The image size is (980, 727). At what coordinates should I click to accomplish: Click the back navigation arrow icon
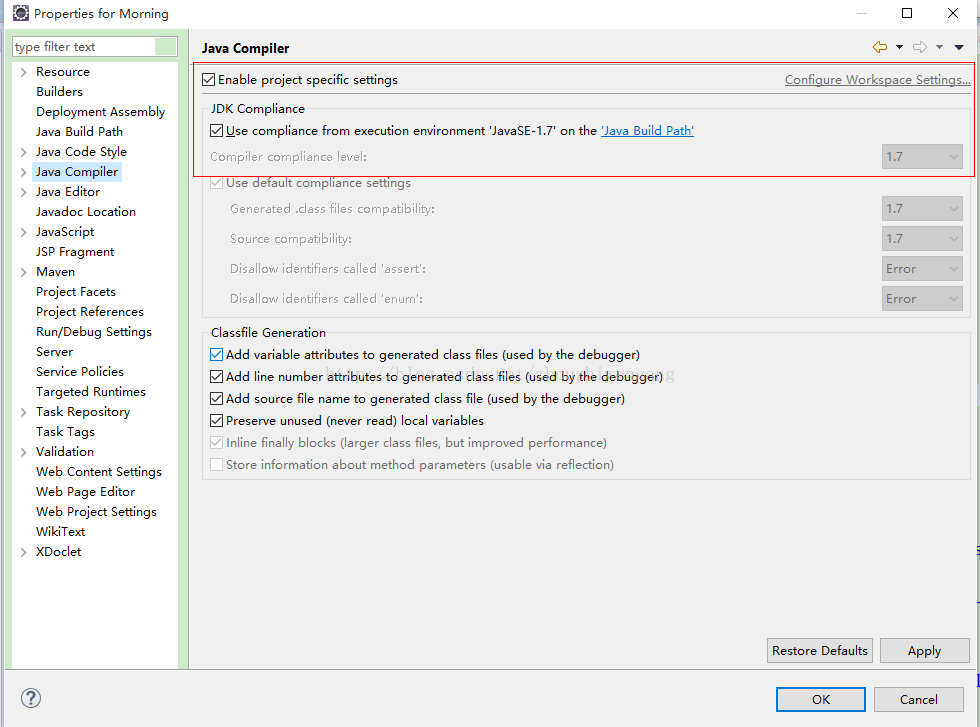tap(880, 47)
